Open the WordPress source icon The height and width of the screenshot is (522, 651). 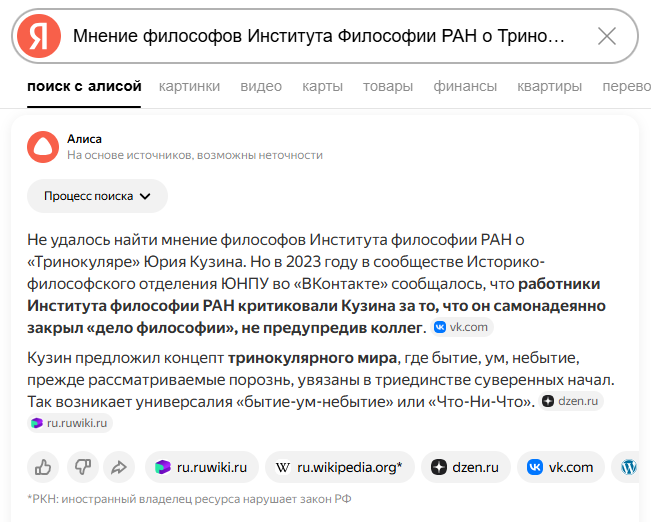(628, 467)
